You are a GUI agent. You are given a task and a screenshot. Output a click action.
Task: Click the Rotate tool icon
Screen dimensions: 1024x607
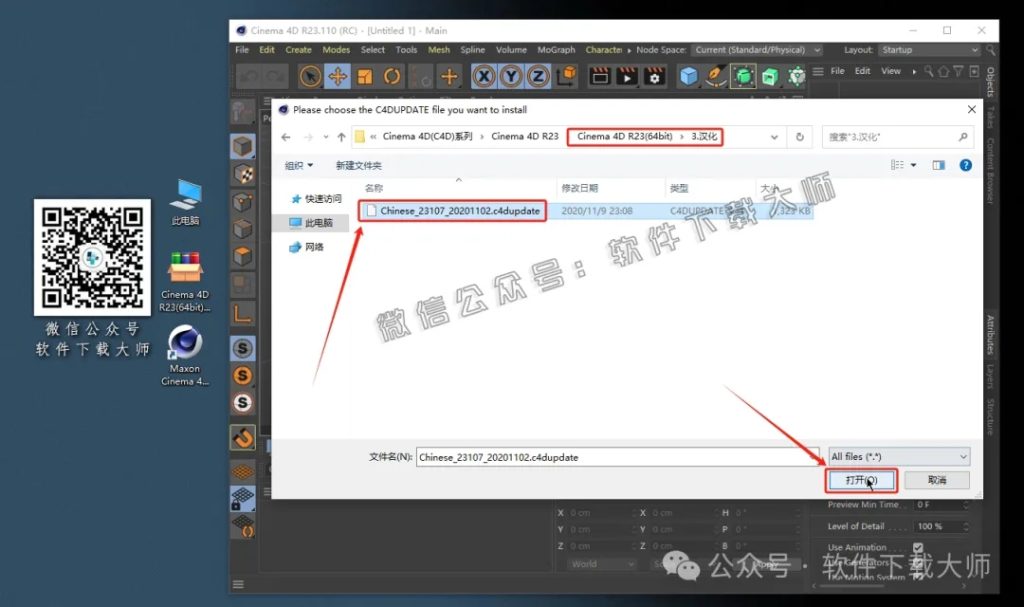392,76
